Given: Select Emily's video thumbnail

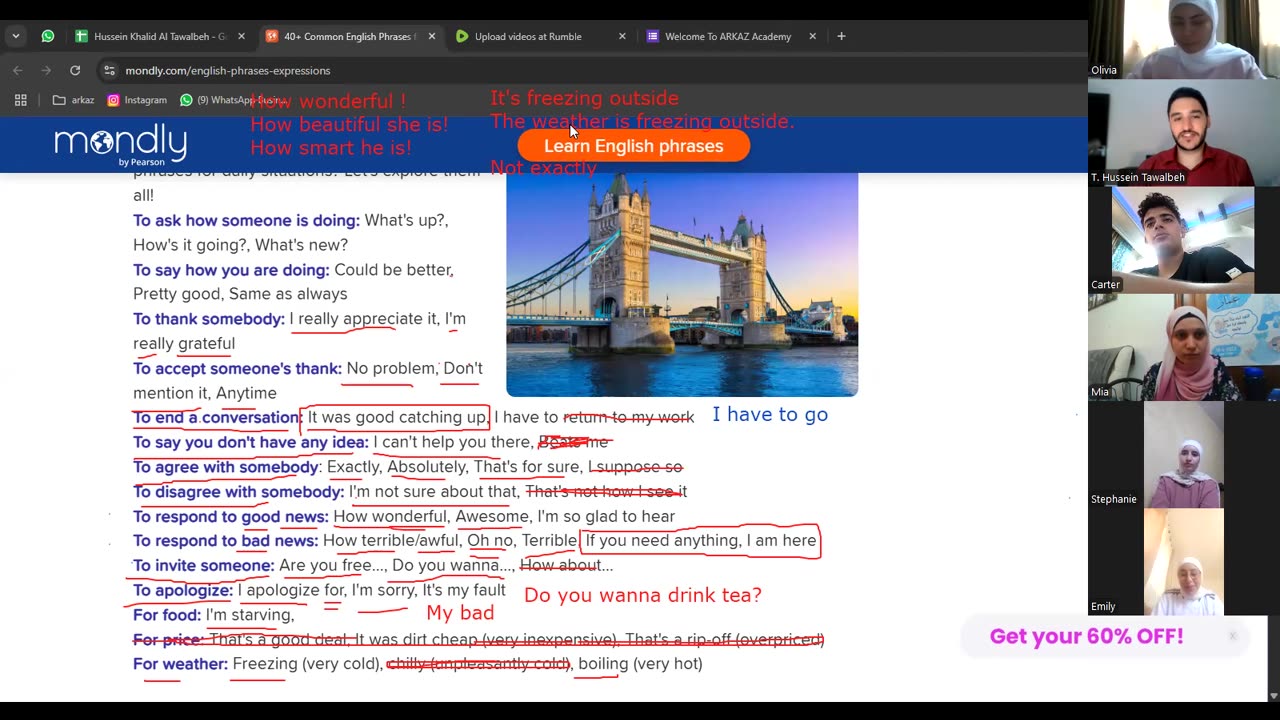Looking at the screenshot, I should tap(1183, 561).
